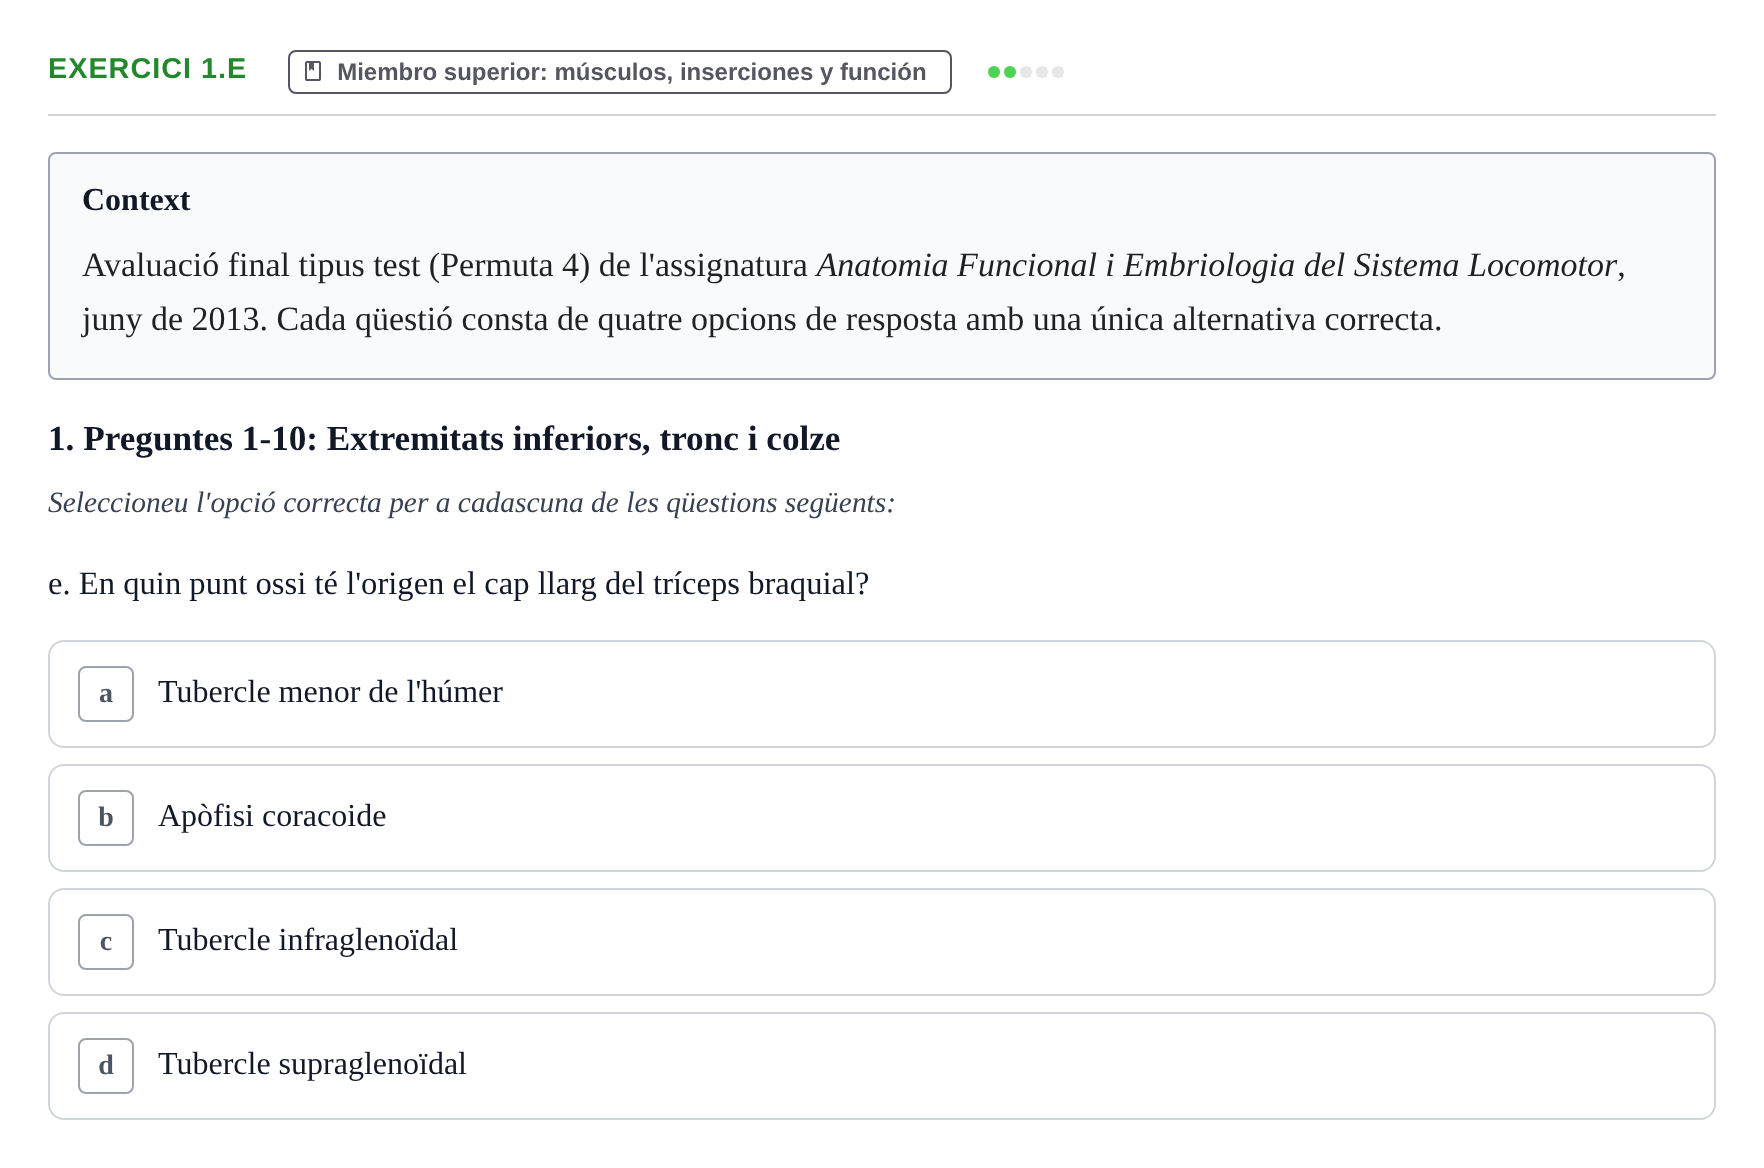Select option c 'Tubercle infraglenoïdal'
This screenshot has height=1168, width=1764.
882,942
